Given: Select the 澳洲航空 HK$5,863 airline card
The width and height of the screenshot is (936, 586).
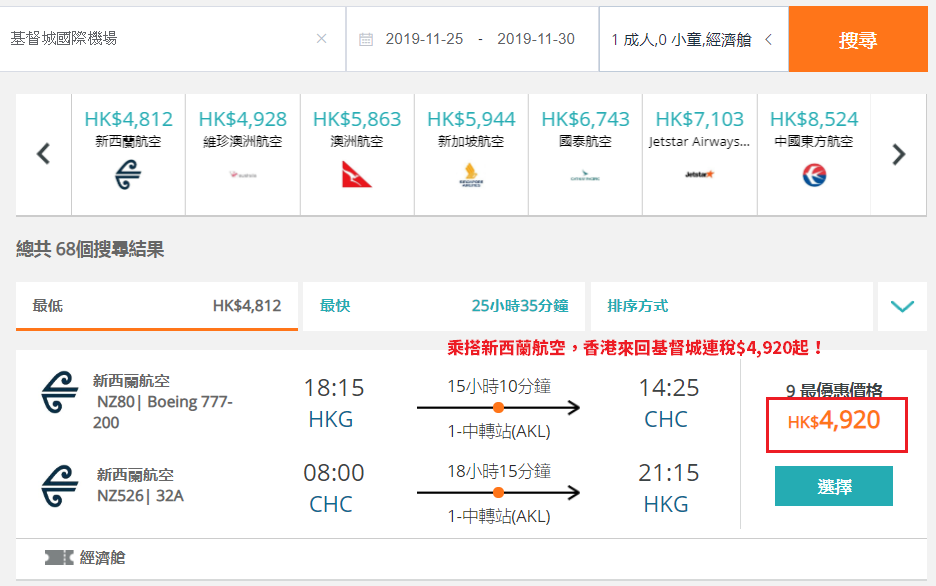Looking at the screenshot, I should pyautogui.click(x=357, y=154).
